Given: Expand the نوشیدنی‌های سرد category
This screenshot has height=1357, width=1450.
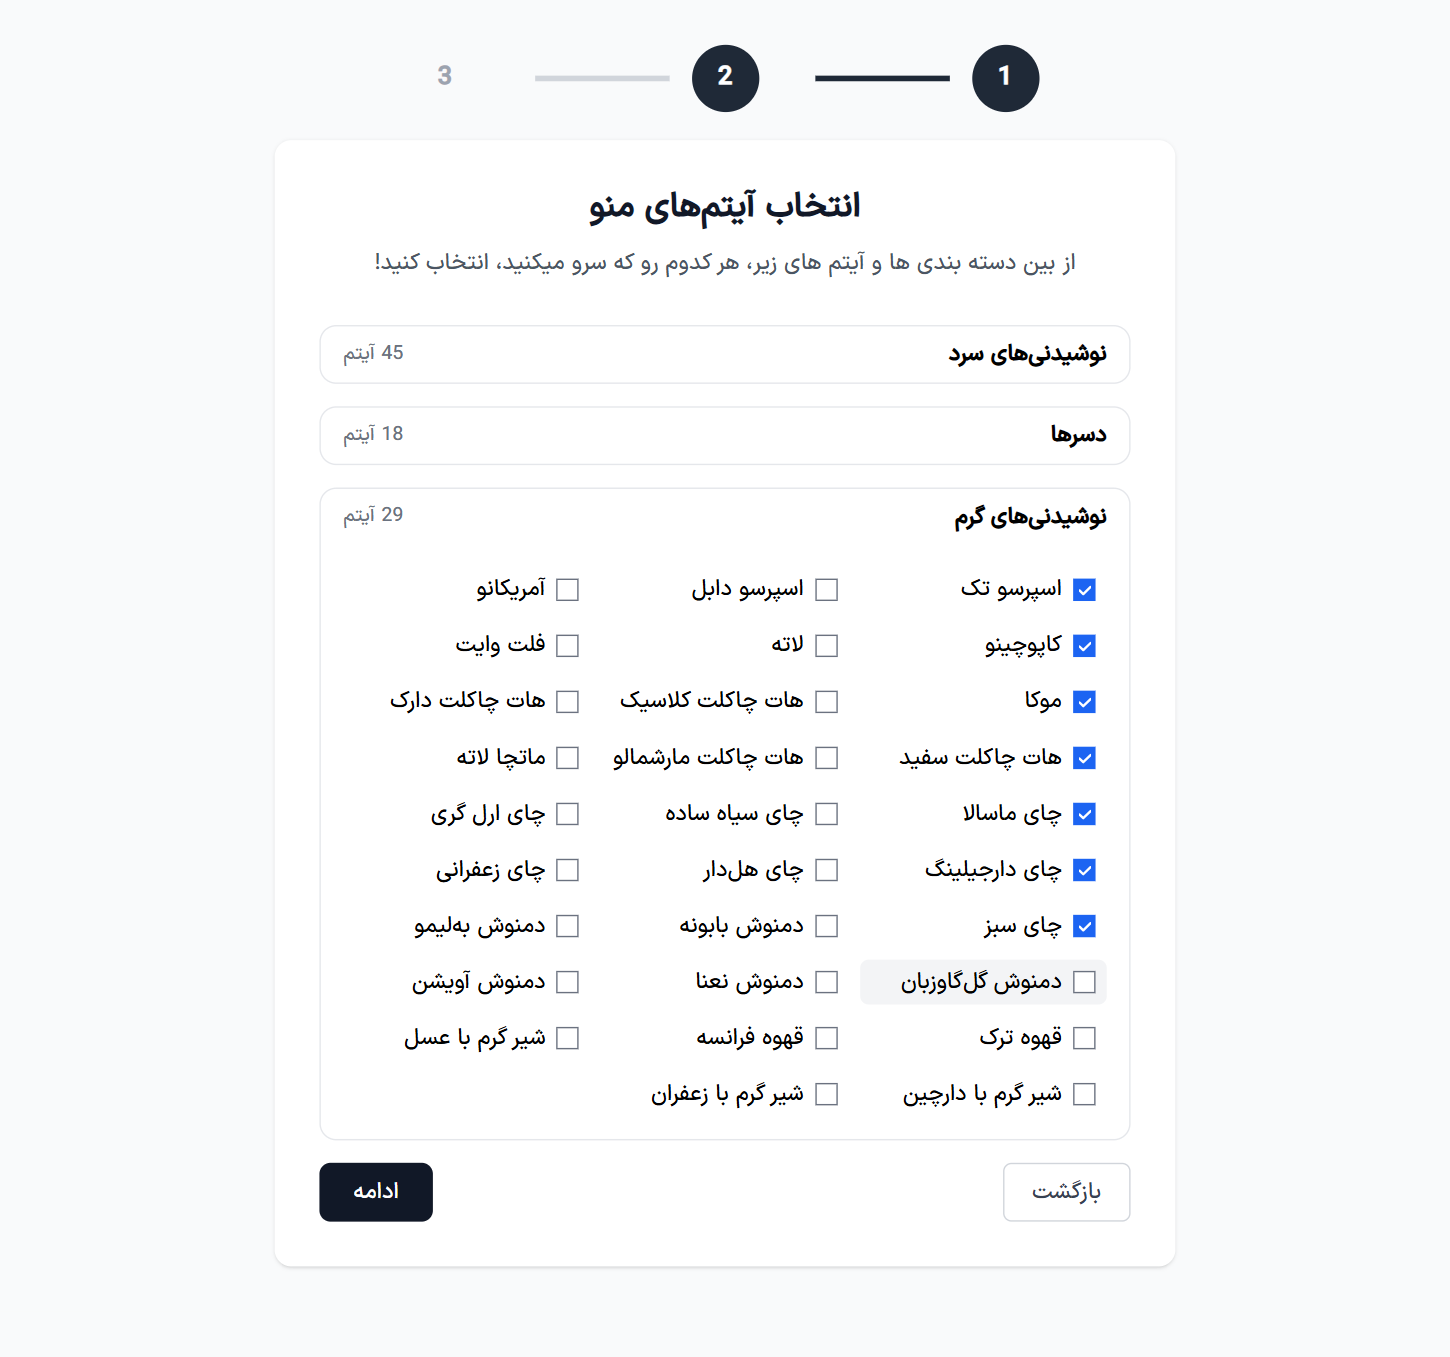Looking at the screenshot, I should [x=725, y=354].
